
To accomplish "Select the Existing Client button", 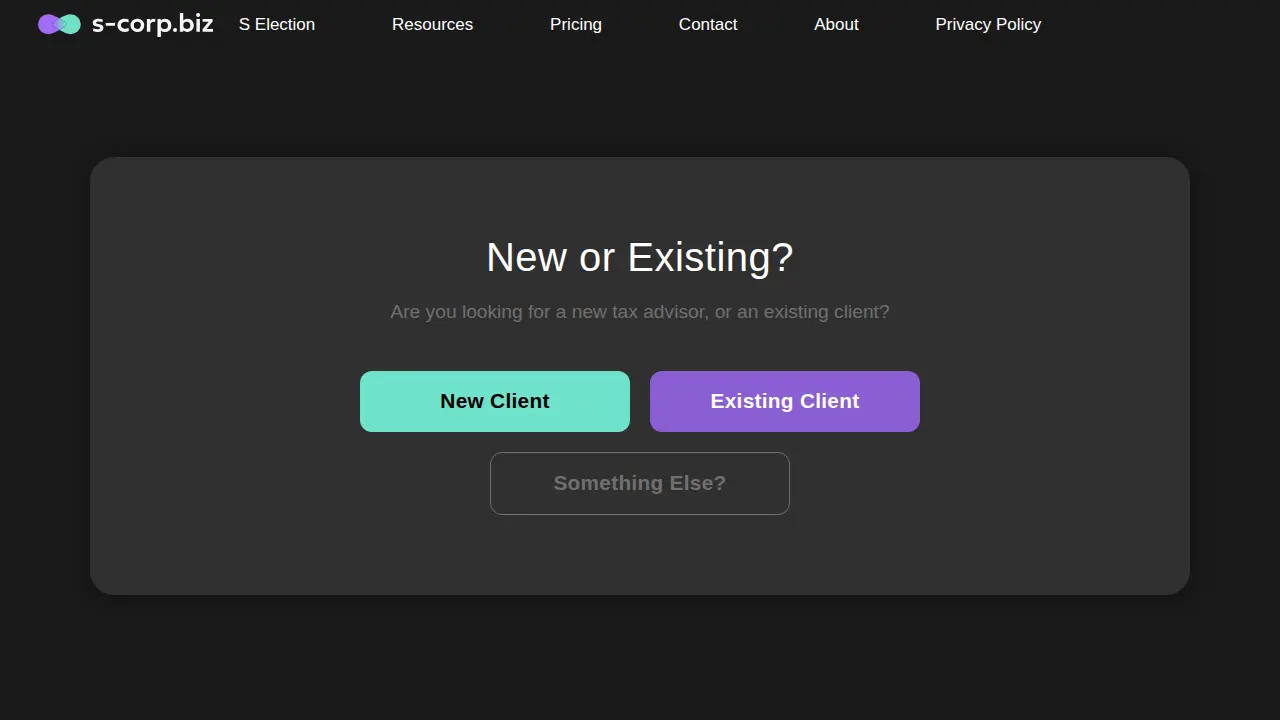I will click(785, 401).
